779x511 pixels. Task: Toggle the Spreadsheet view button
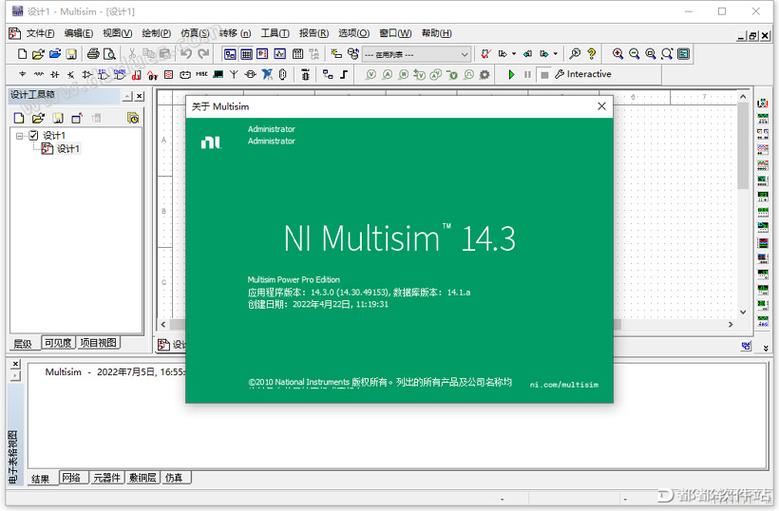(x=246, y=54)
